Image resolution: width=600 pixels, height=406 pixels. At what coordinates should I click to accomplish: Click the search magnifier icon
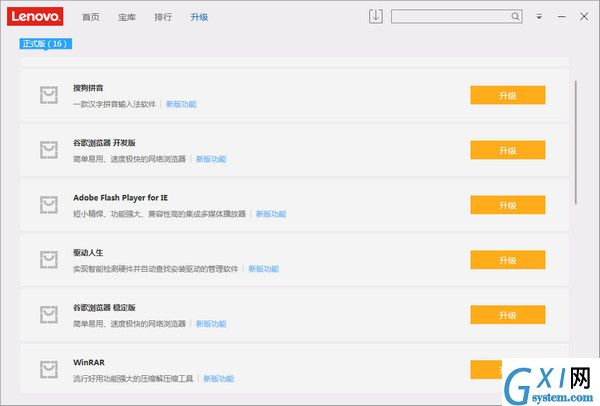(515, 16)
